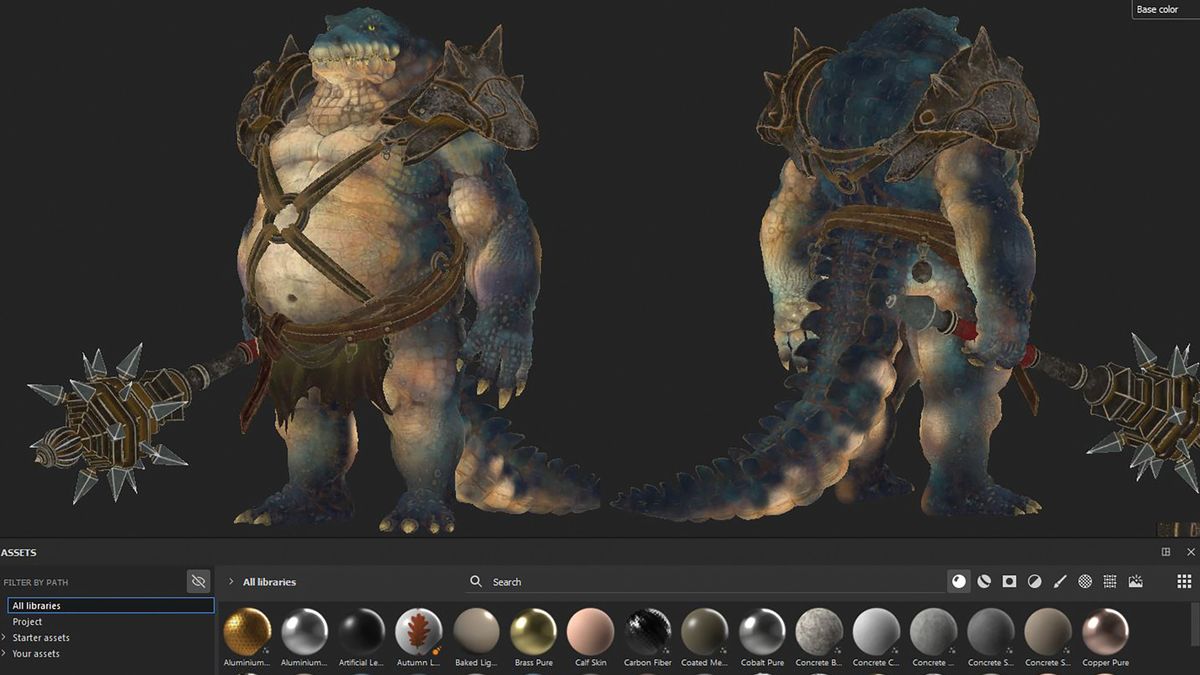Filter assets by Environments image icon
This screenshot has height=675, width=1200.
click(x=1136, y=581)
